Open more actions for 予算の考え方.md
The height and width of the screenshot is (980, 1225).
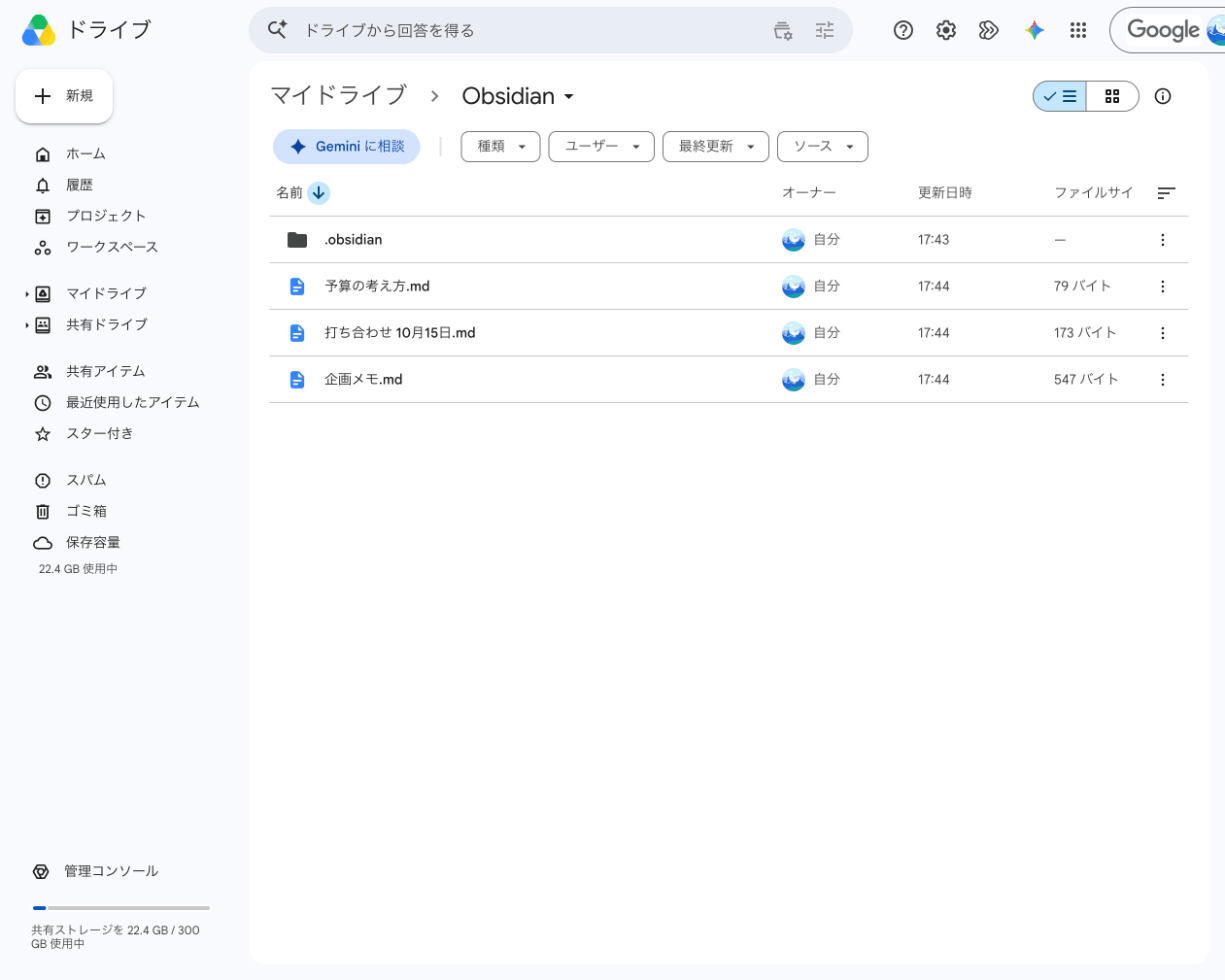(1162, 286)
